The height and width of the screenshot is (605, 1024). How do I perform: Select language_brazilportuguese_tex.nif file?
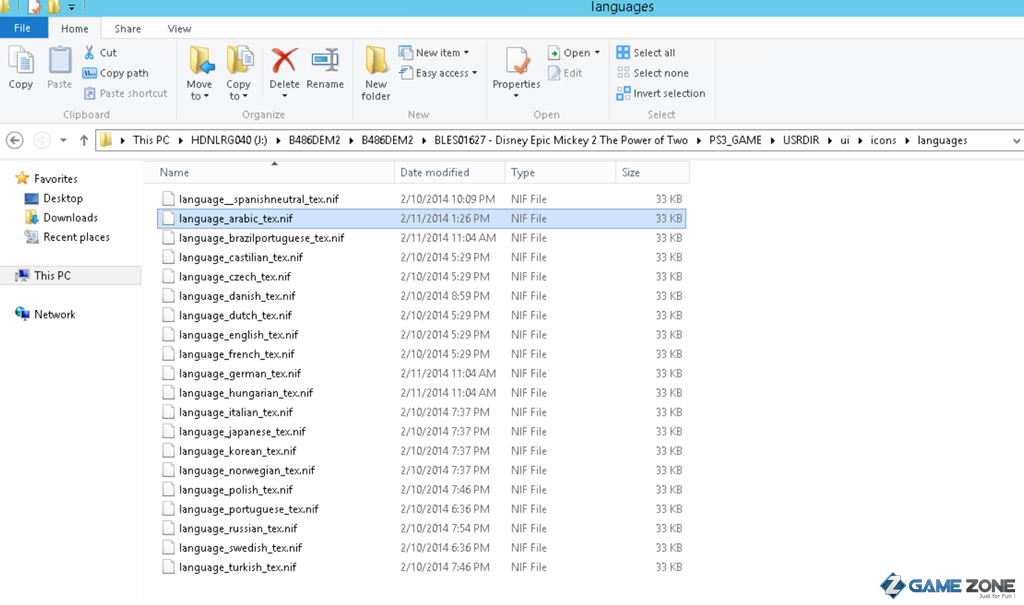(421, 238)
